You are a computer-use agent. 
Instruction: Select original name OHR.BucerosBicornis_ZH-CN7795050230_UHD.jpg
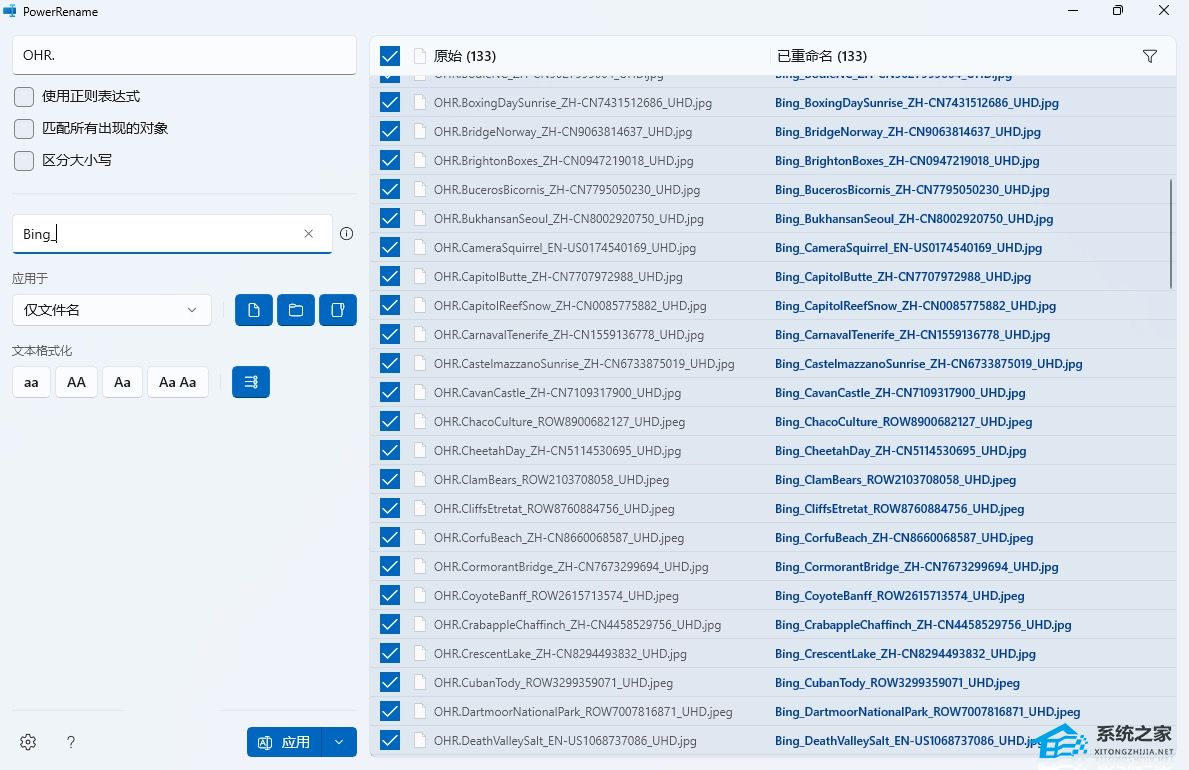(x=566, y=190)
